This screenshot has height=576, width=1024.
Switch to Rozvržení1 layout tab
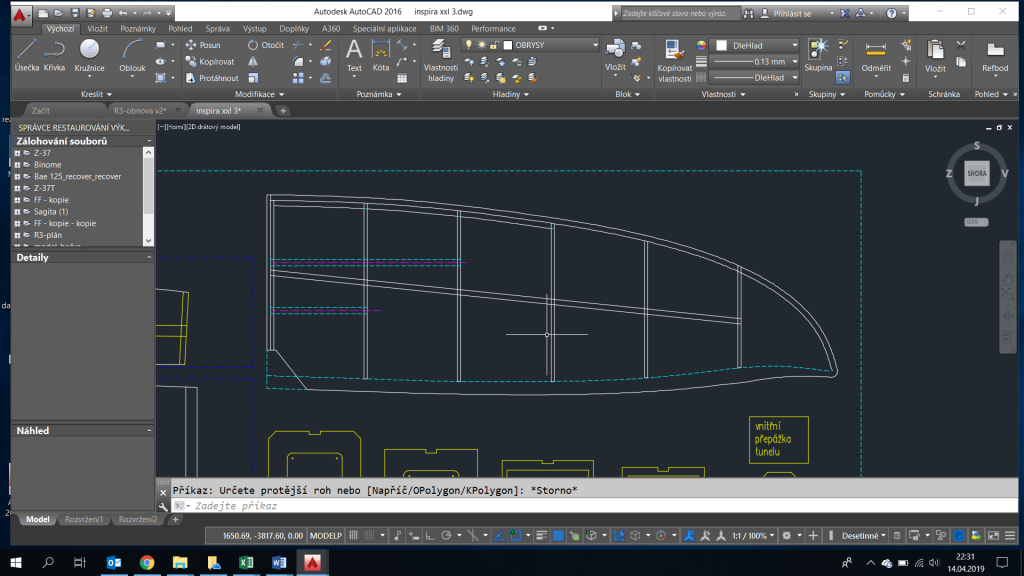(85, 520)
